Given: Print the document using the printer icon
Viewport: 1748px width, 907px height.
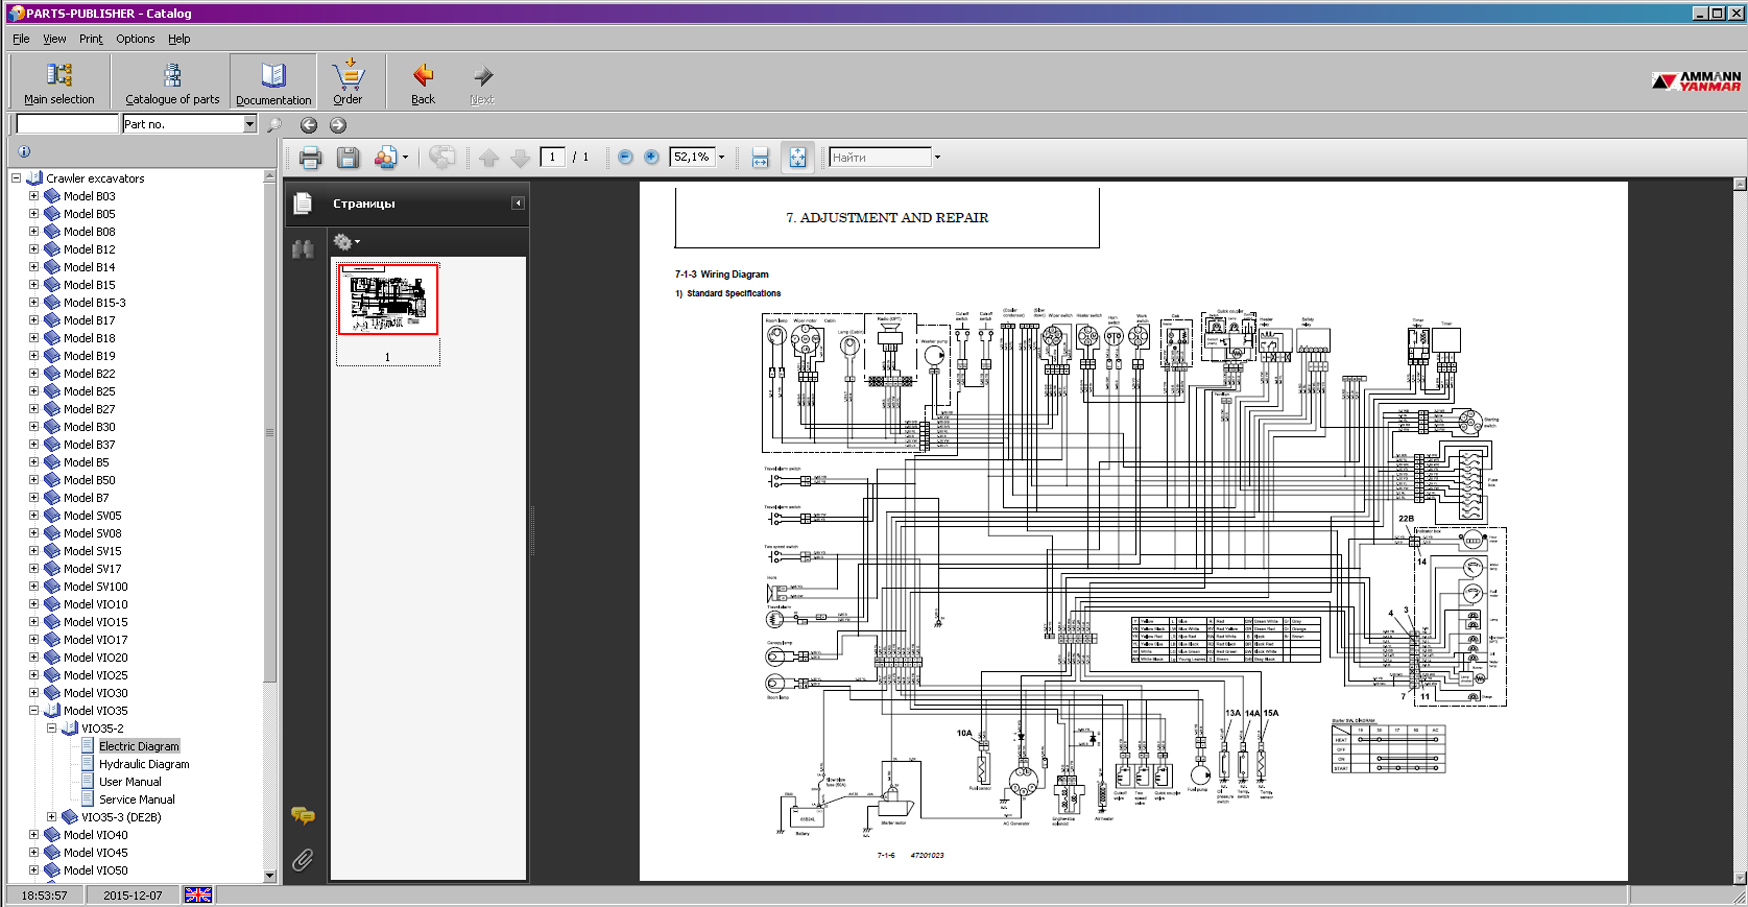Looking at the screenshot, I should 310,158.
